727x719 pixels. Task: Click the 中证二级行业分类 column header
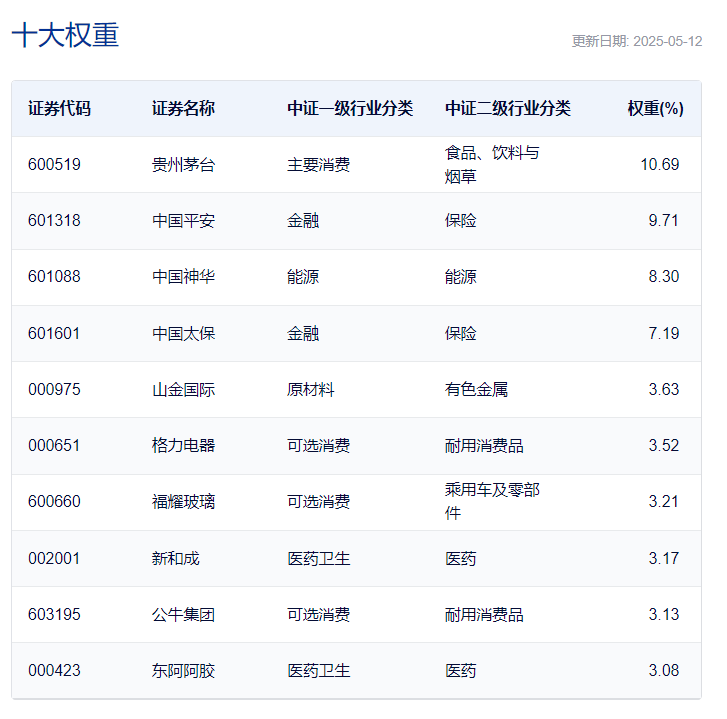[508, 108]
